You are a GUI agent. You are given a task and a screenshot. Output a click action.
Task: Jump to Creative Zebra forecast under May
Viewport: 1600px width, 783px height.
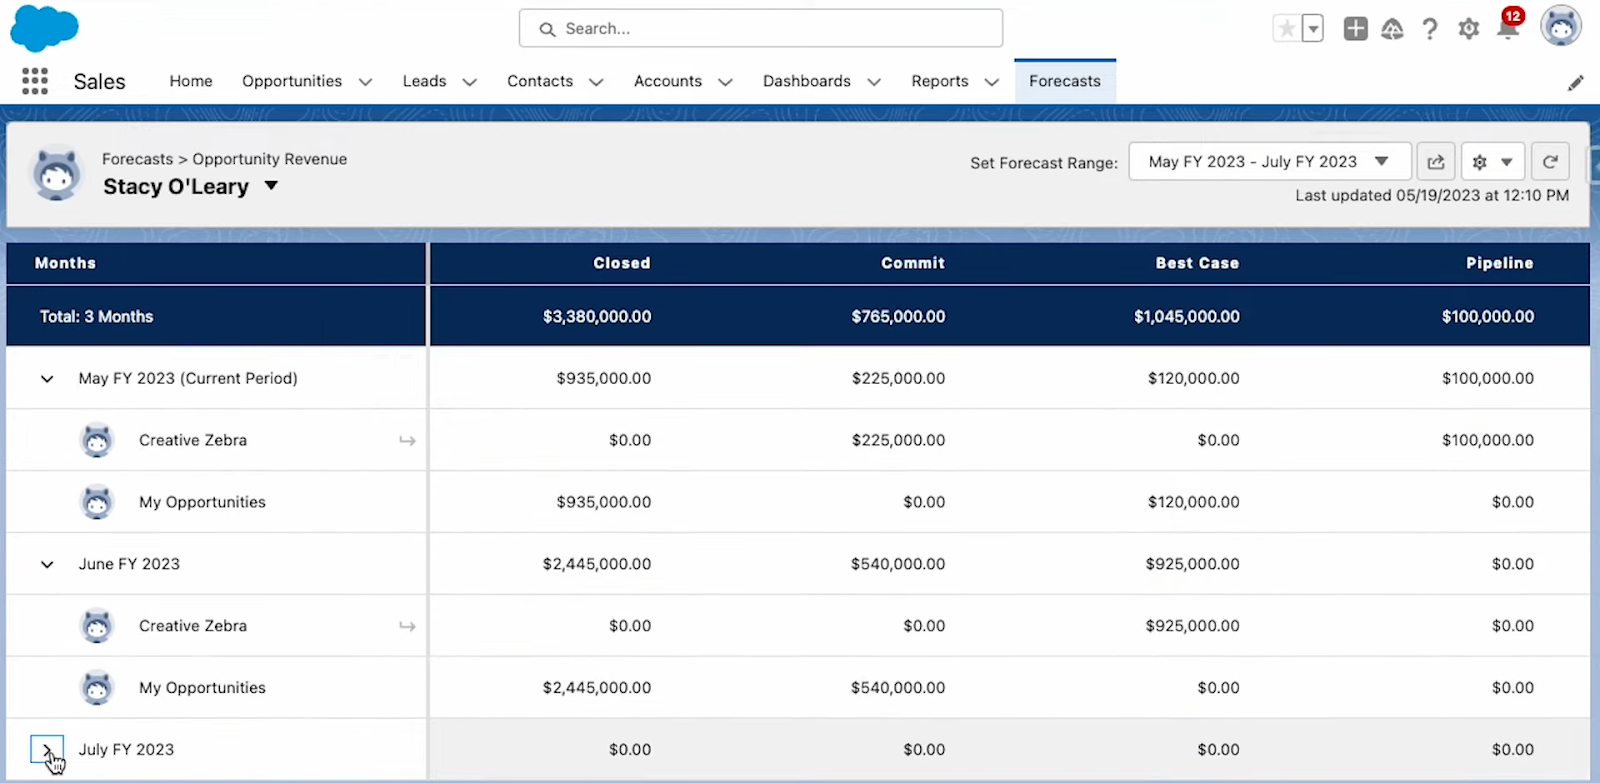coord(407,440)
